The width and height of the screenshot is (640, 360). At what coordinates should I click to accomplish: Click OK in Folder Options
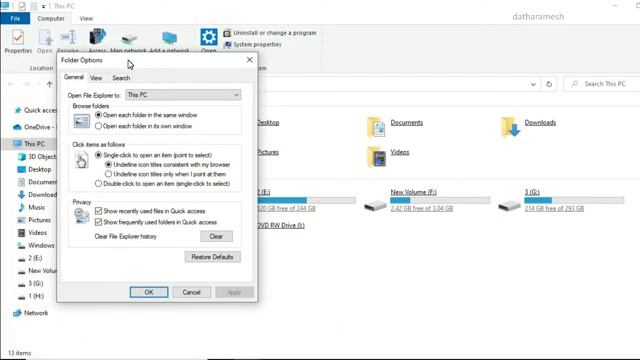pyautogui.click(x=149, y=292)
